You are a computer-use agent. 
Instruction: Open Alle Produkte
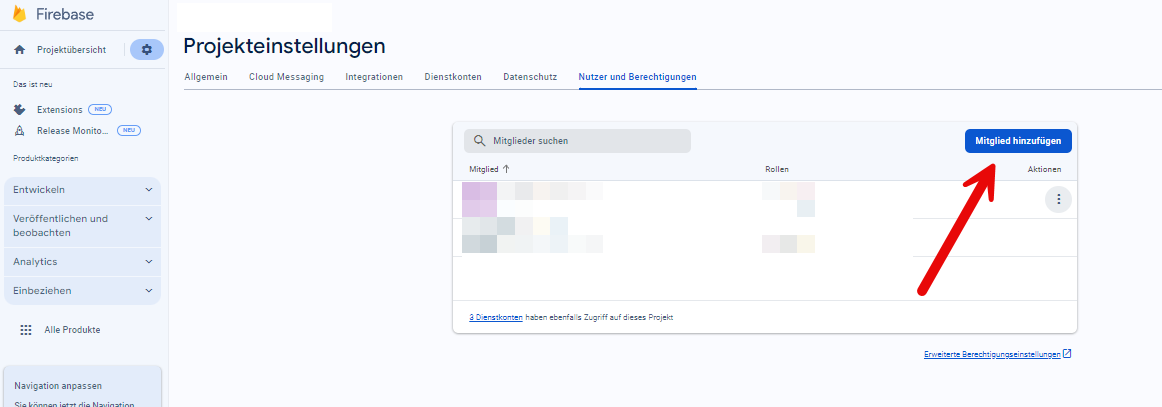pos(72,330)
